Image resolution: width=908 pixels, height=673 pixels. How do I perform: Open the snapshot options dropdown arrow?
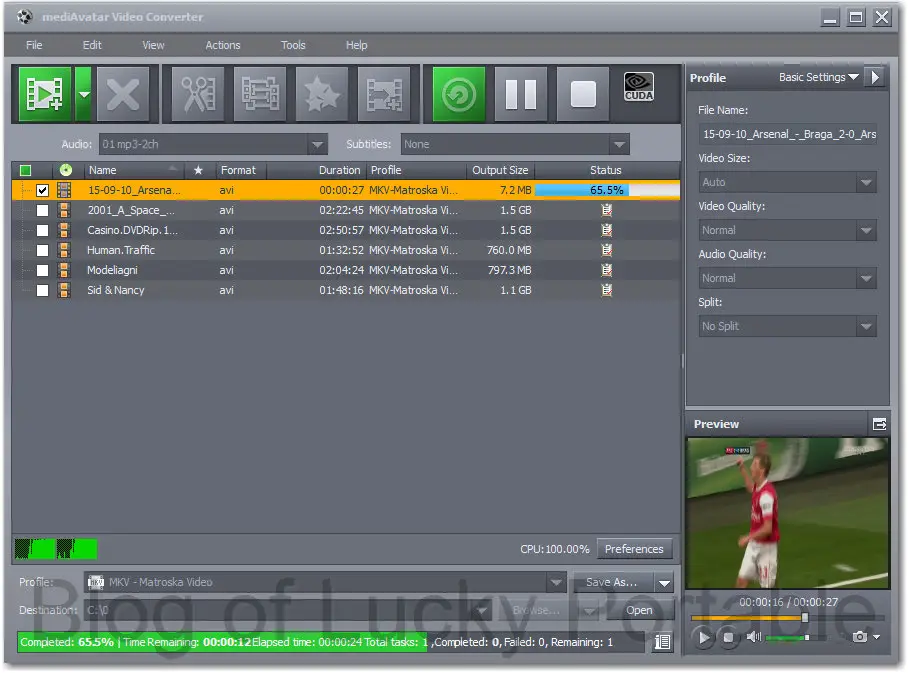point(877,637)
